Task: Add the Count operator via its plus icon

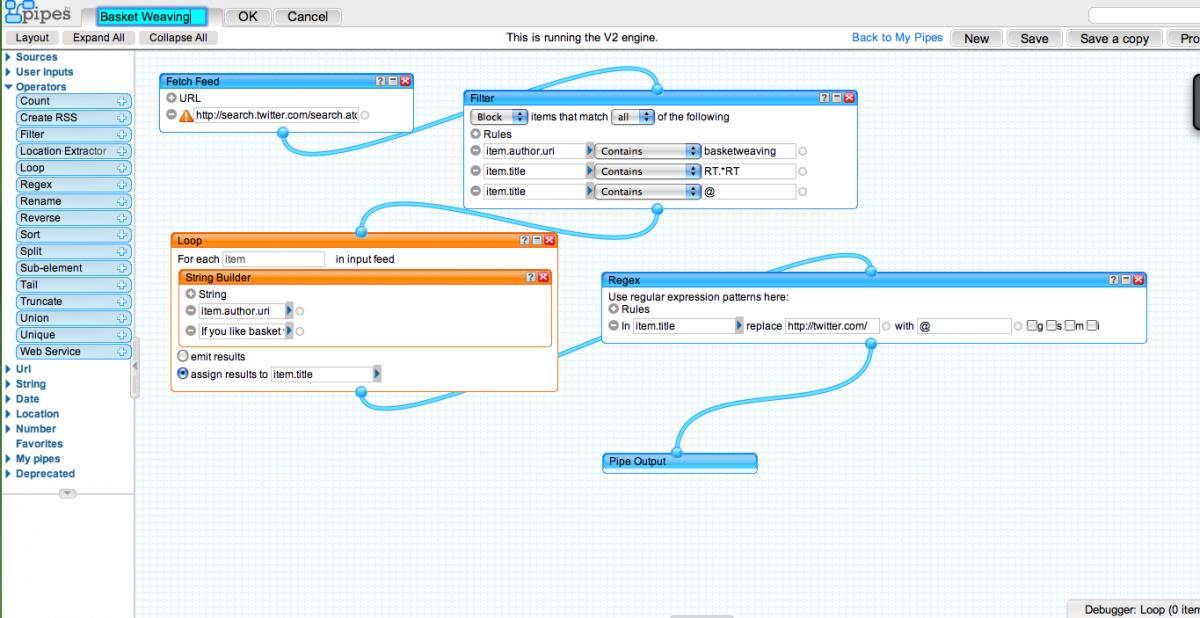Action: [122, 101]
